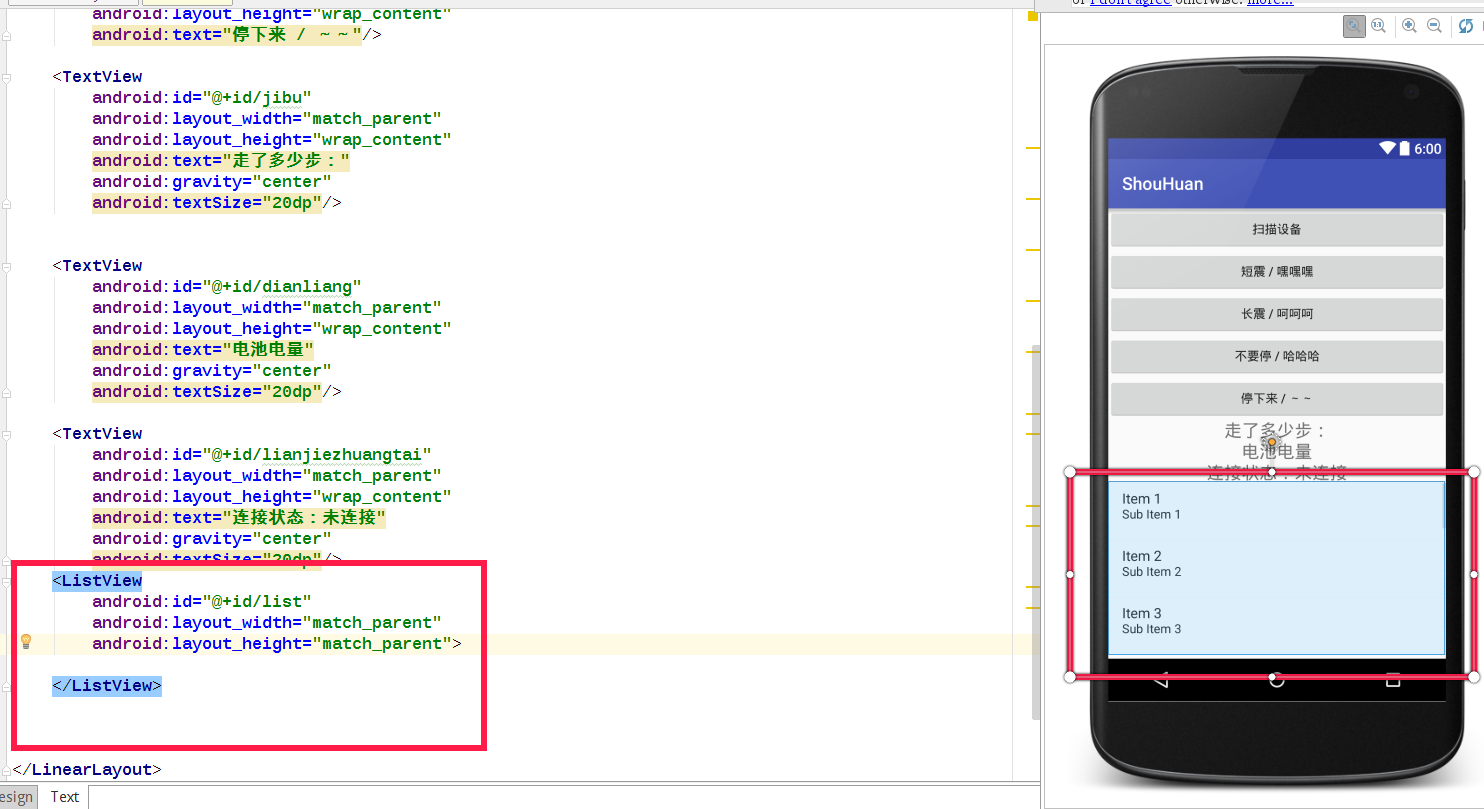Screen dimensions: 1484x809
Task: Click the 扫描设备 button in preview
Action: coord(1277,229)
